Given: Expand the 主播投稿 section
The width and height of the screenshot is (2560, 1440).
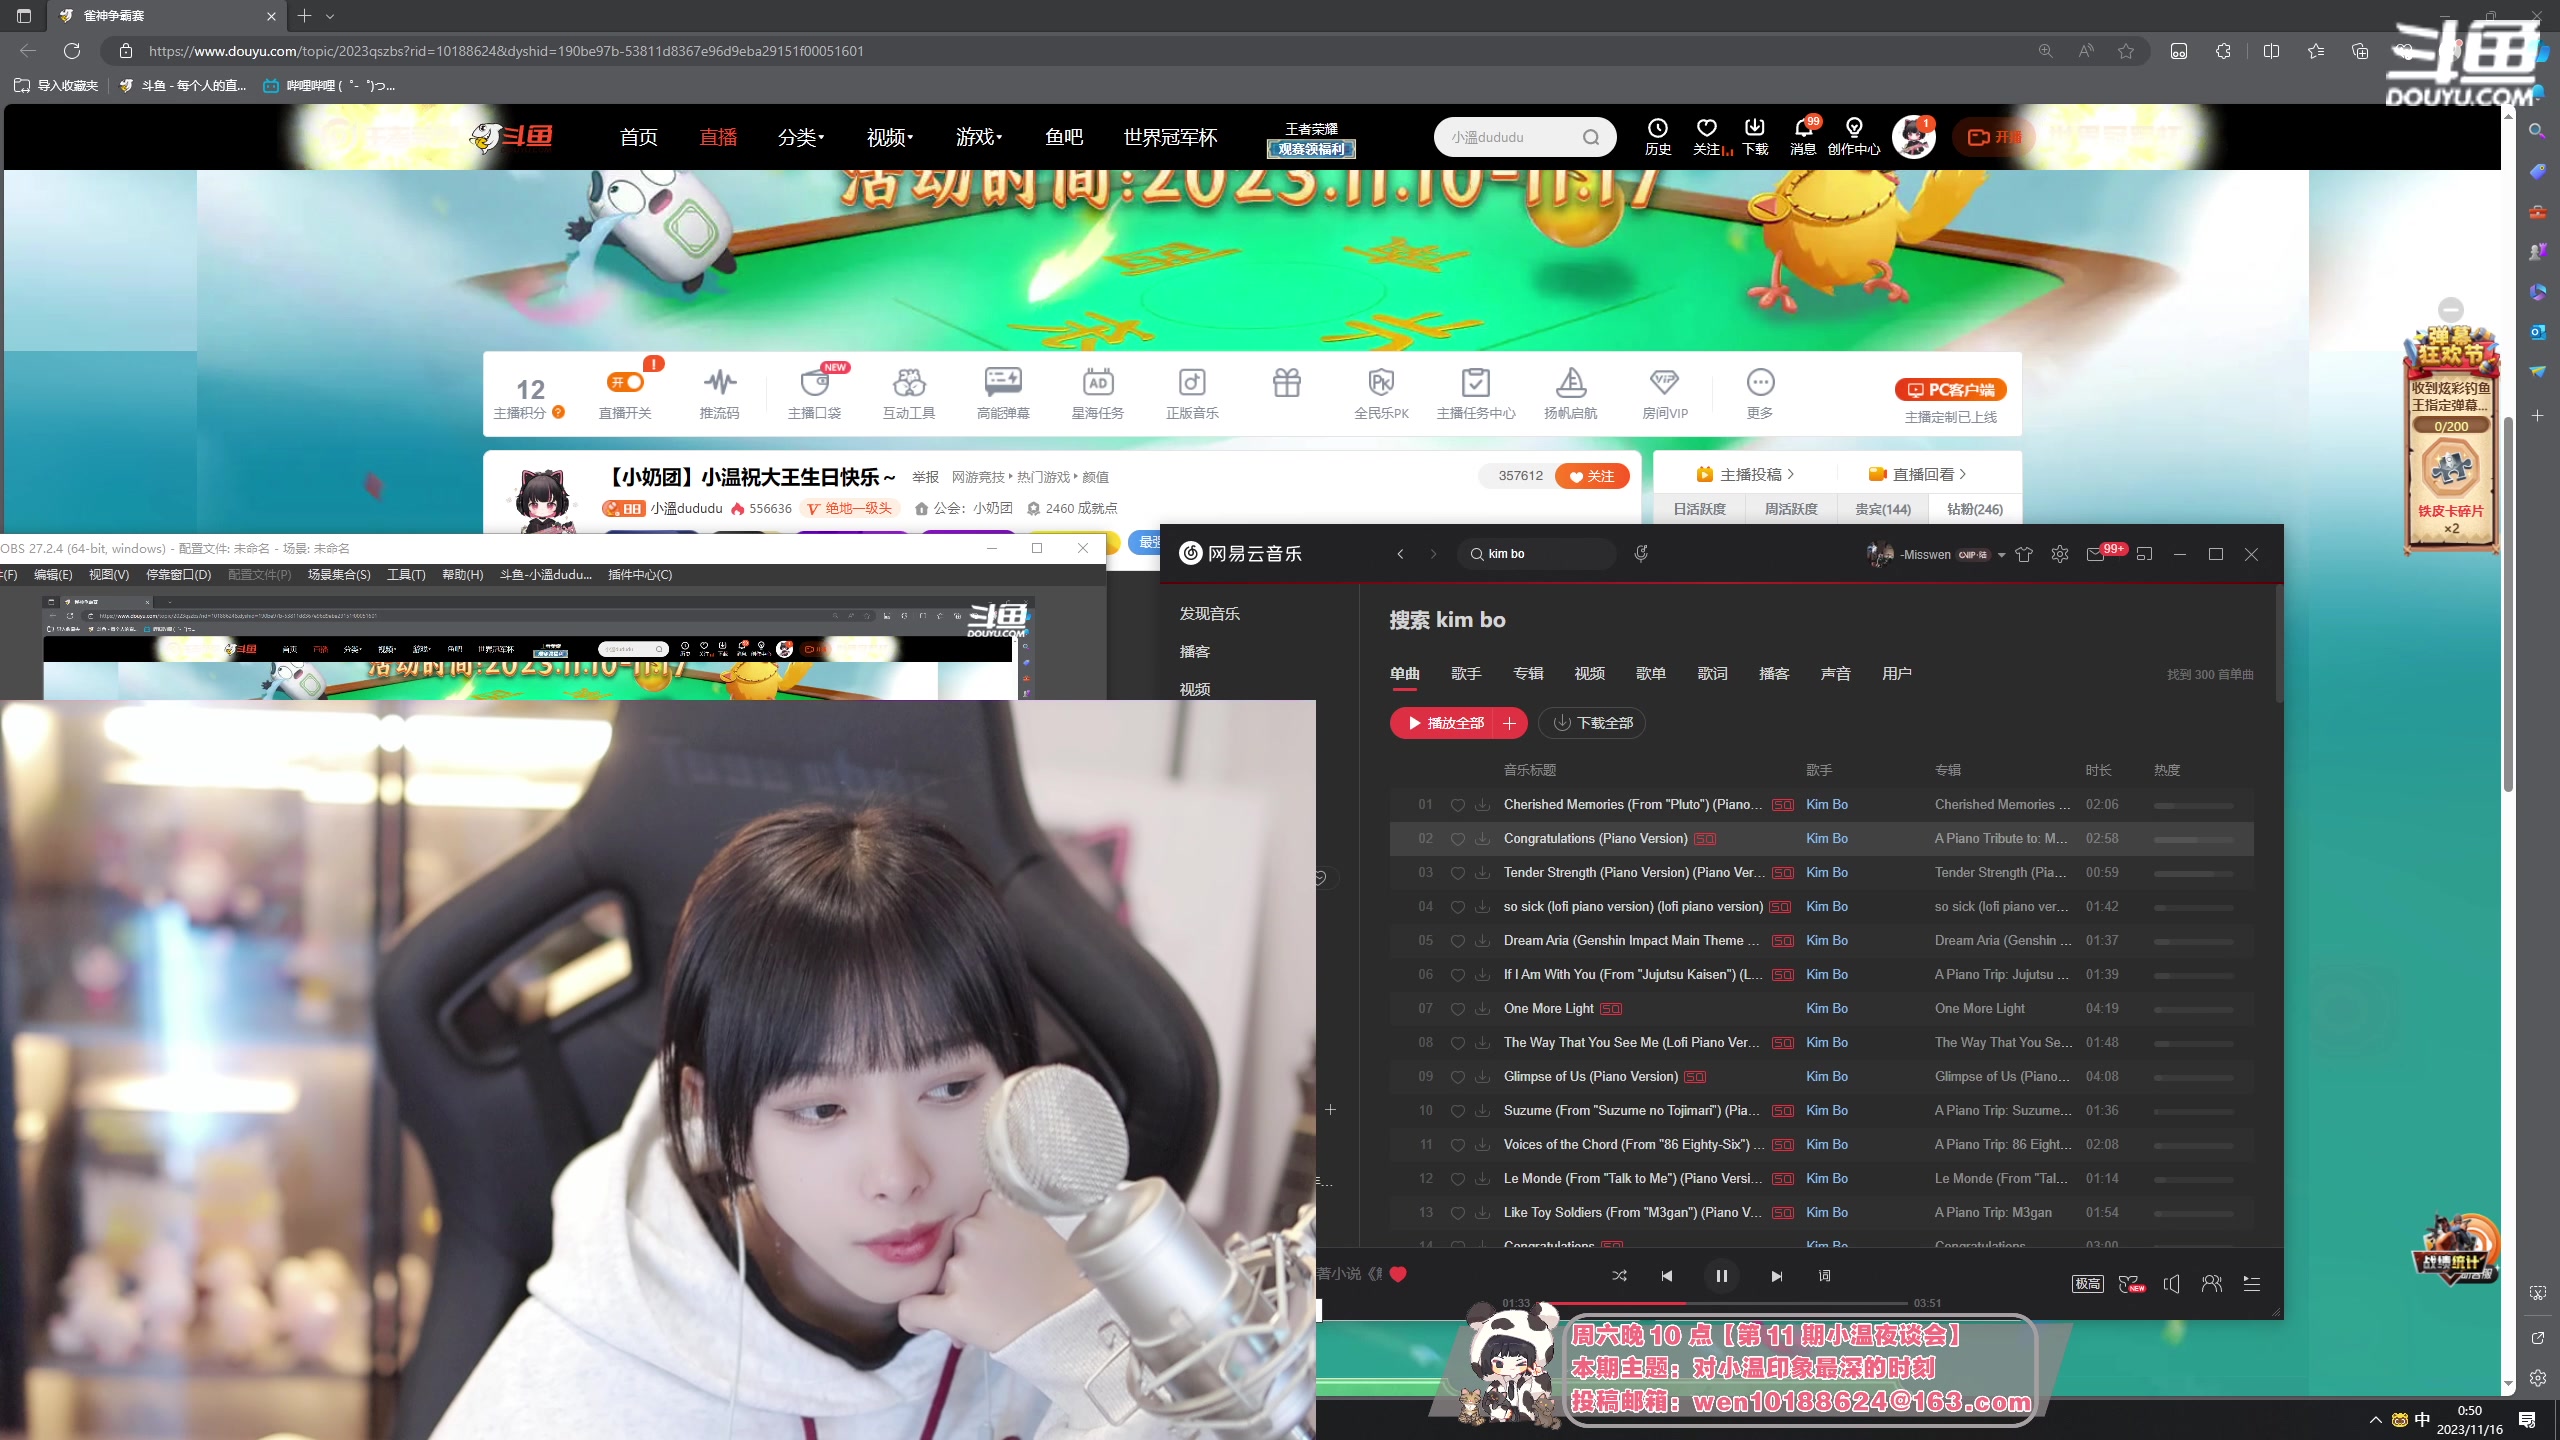Looking at the screenshot, I should coord(1745,474).
